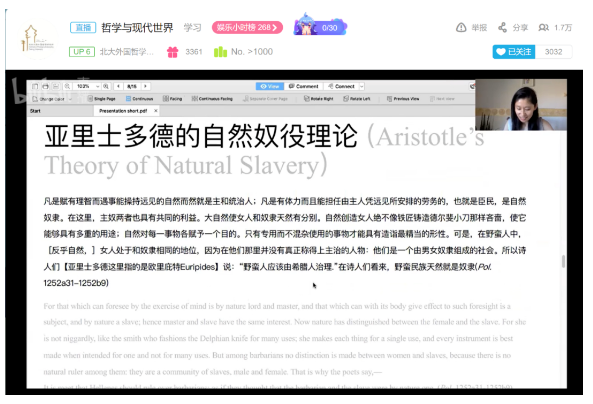Expand the dropdown arrow beside Connect
The height and width of the screenshot is (404, 593).
[362, 86]
